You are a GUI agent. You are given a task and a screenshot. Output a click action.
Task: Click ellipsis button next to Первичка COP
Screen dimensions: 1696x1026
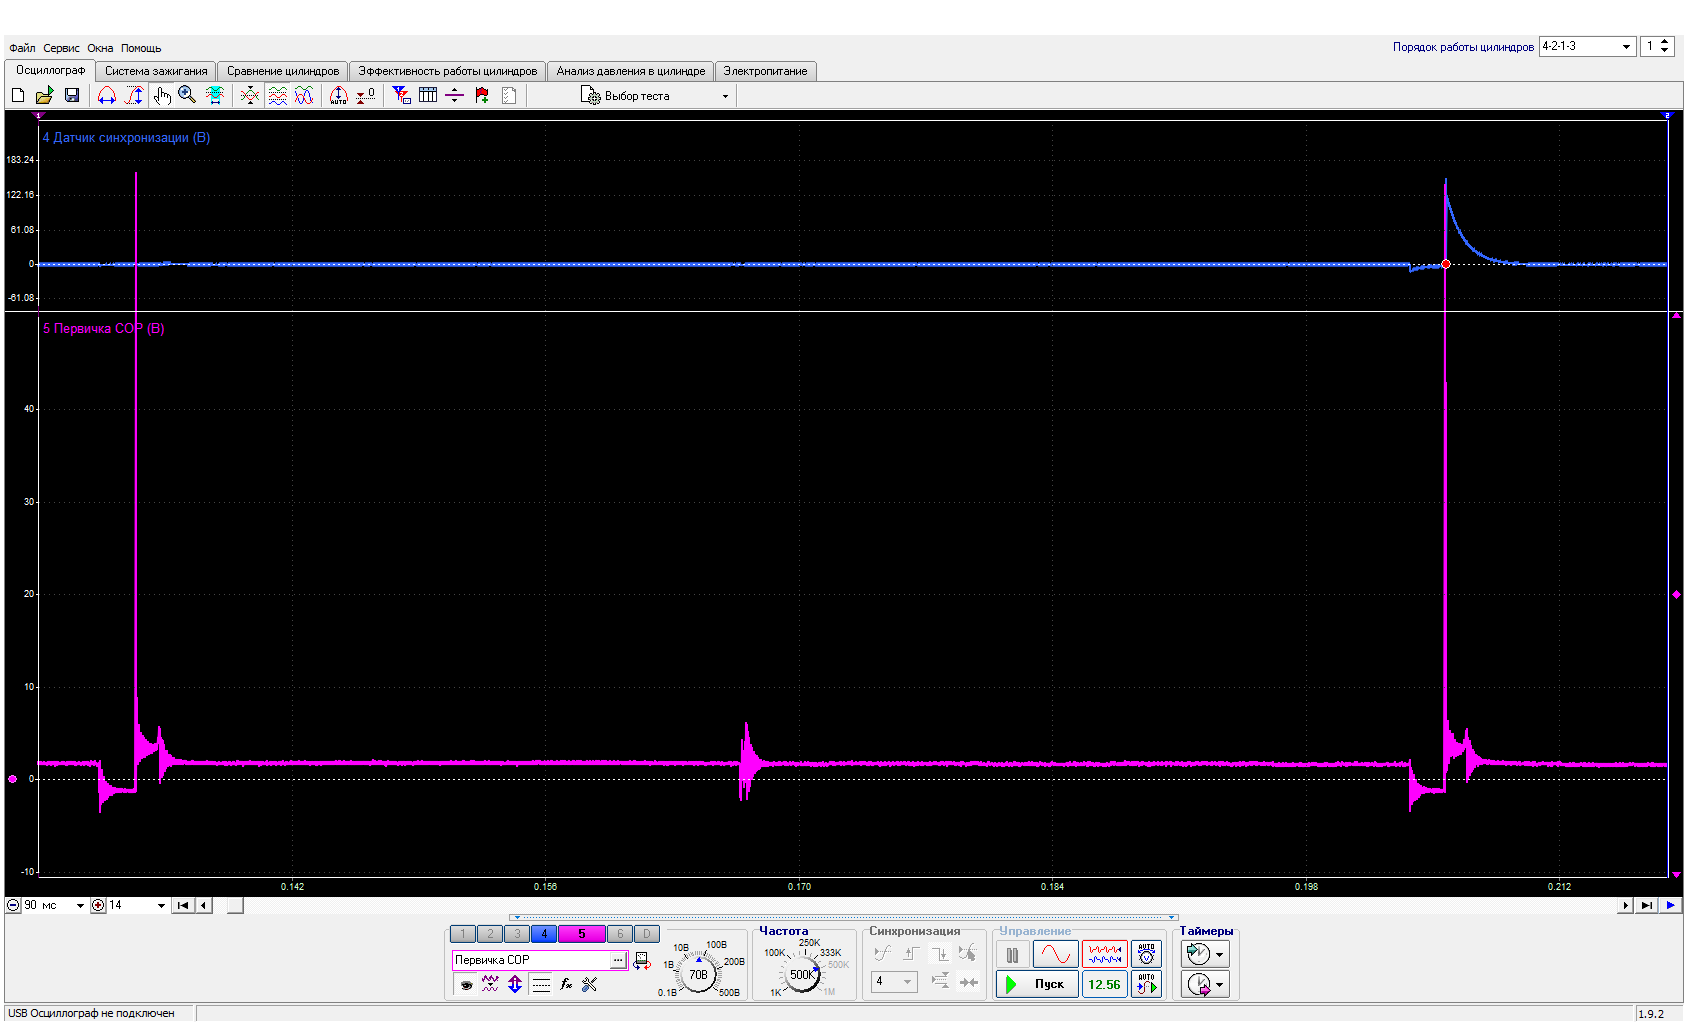tap(618, 961)
